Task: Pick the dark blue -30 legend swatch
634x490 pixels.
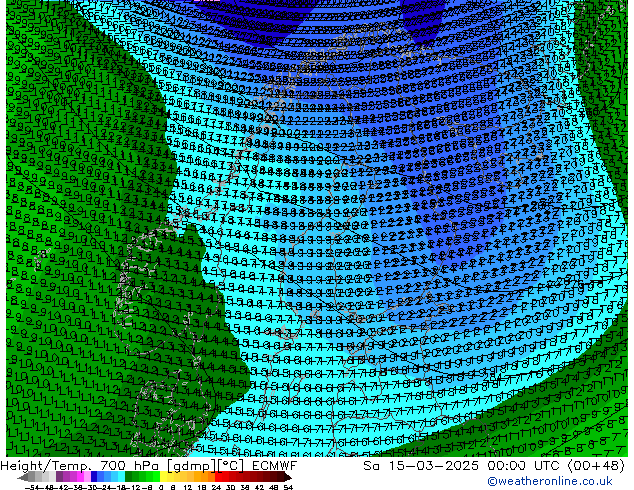Action: (94, 477)
